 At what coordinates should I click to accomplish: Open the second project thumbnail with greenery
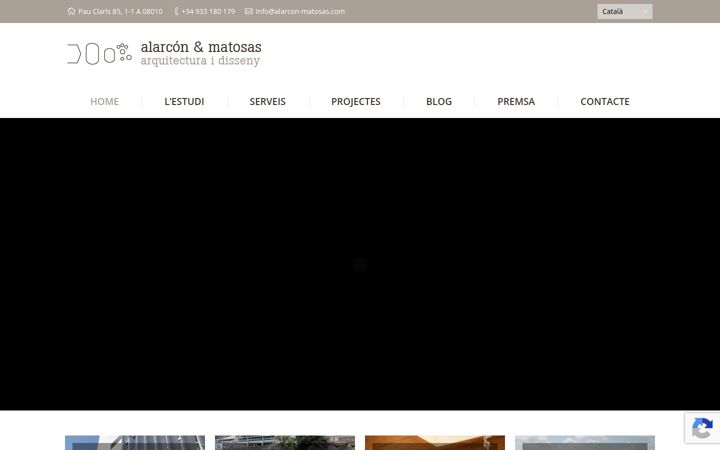pos(285,443)
